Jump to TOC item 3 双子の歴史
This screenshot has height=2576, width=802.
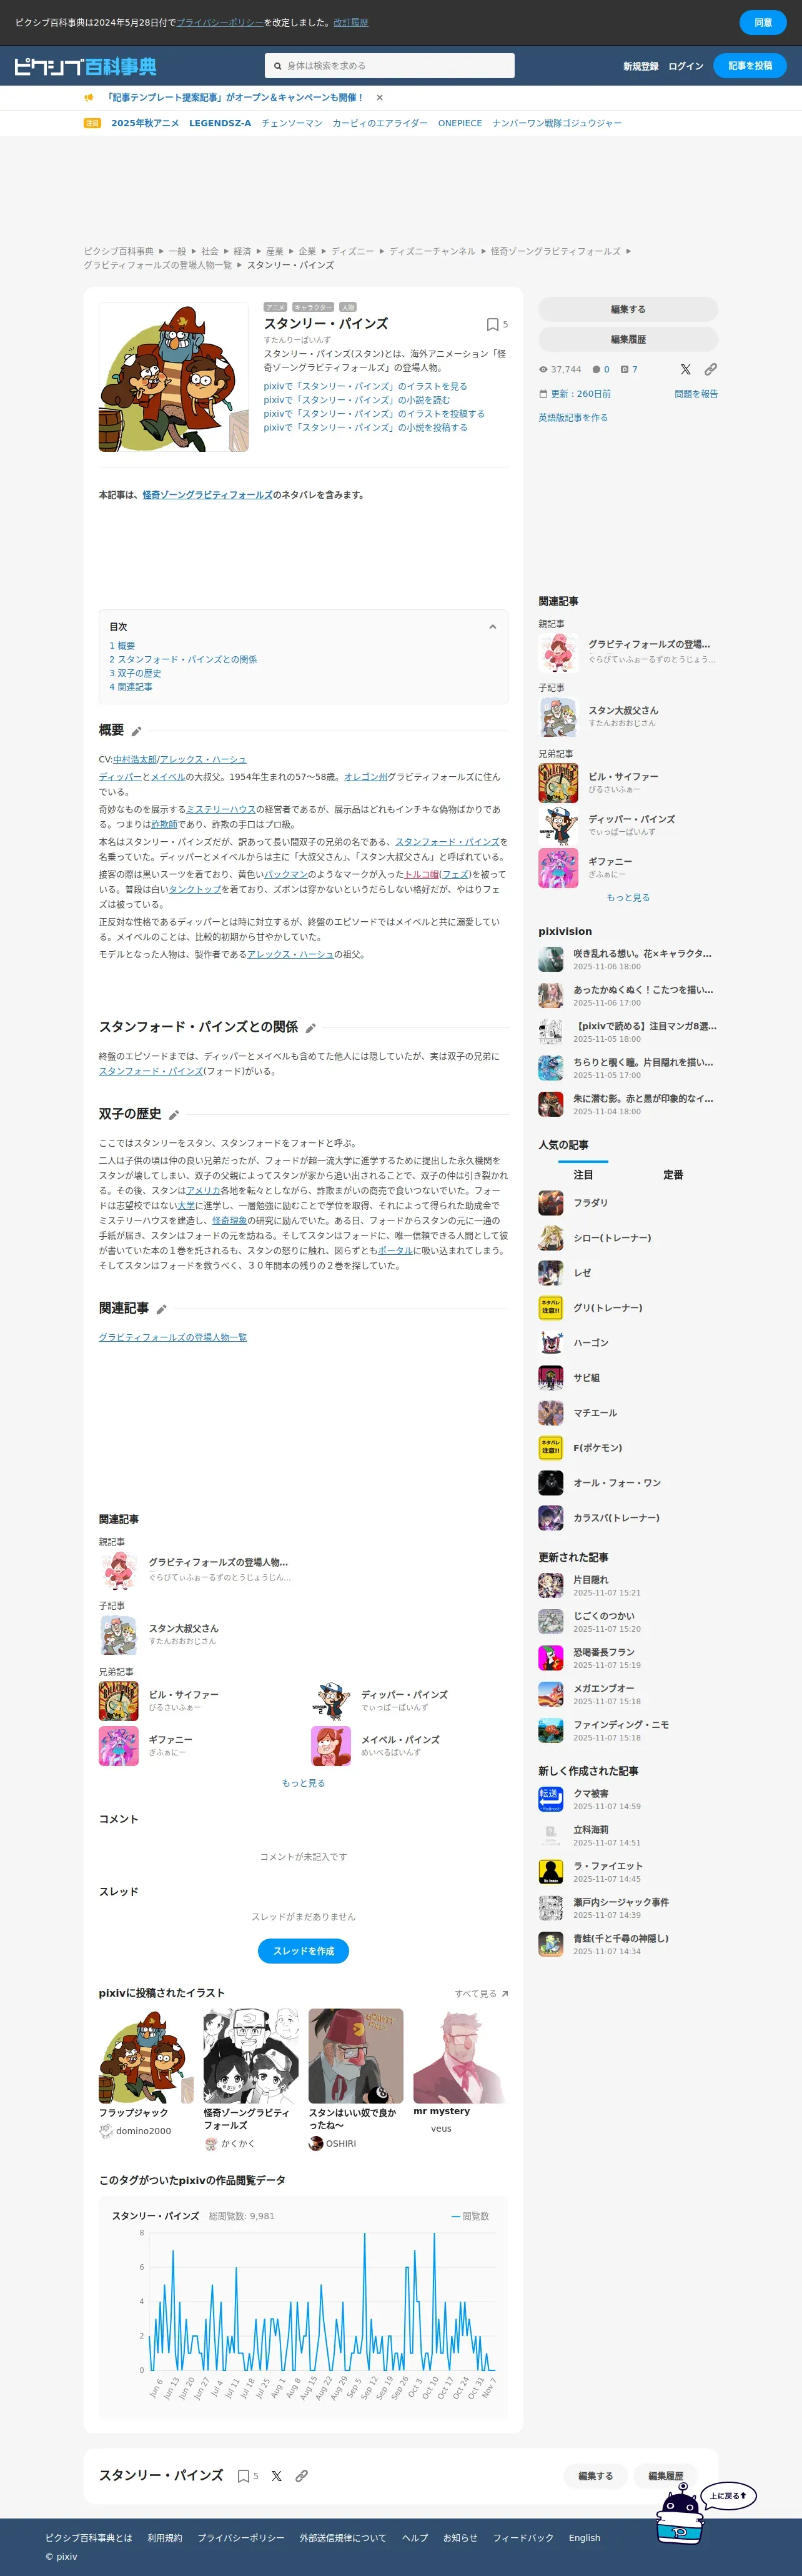[x=135, y=674]
